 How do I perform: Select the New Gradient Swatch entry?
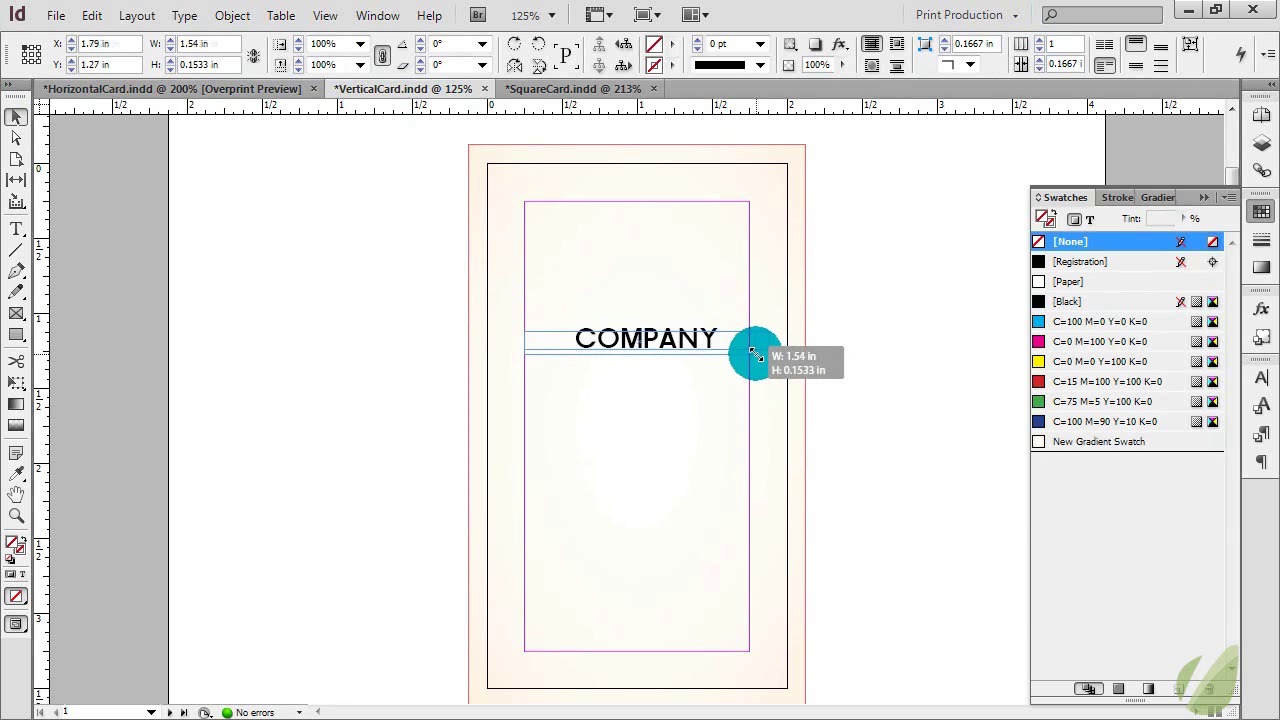[1127, 442]
